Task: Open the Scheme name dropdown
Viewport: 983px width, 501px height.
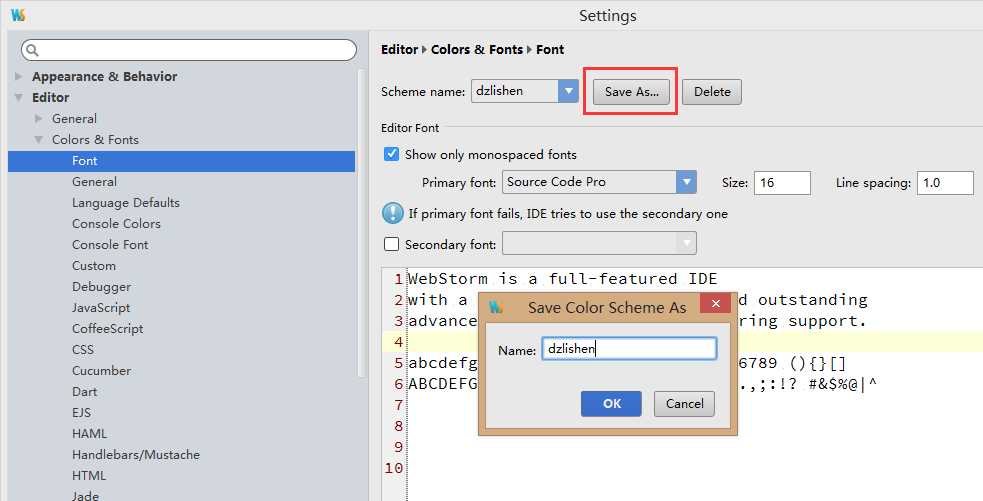Action: 568,91
